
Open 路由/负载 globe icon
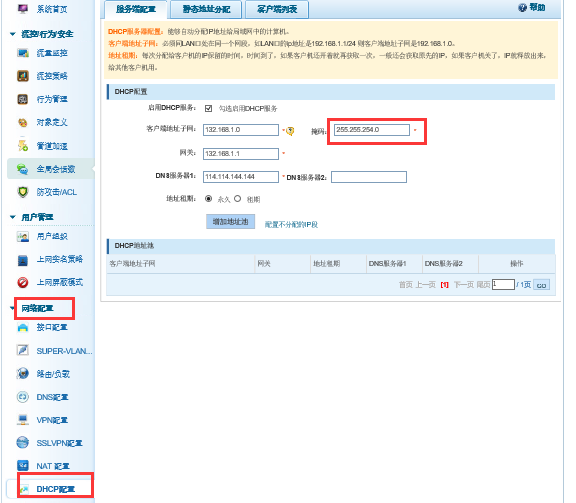coord(23,374)
